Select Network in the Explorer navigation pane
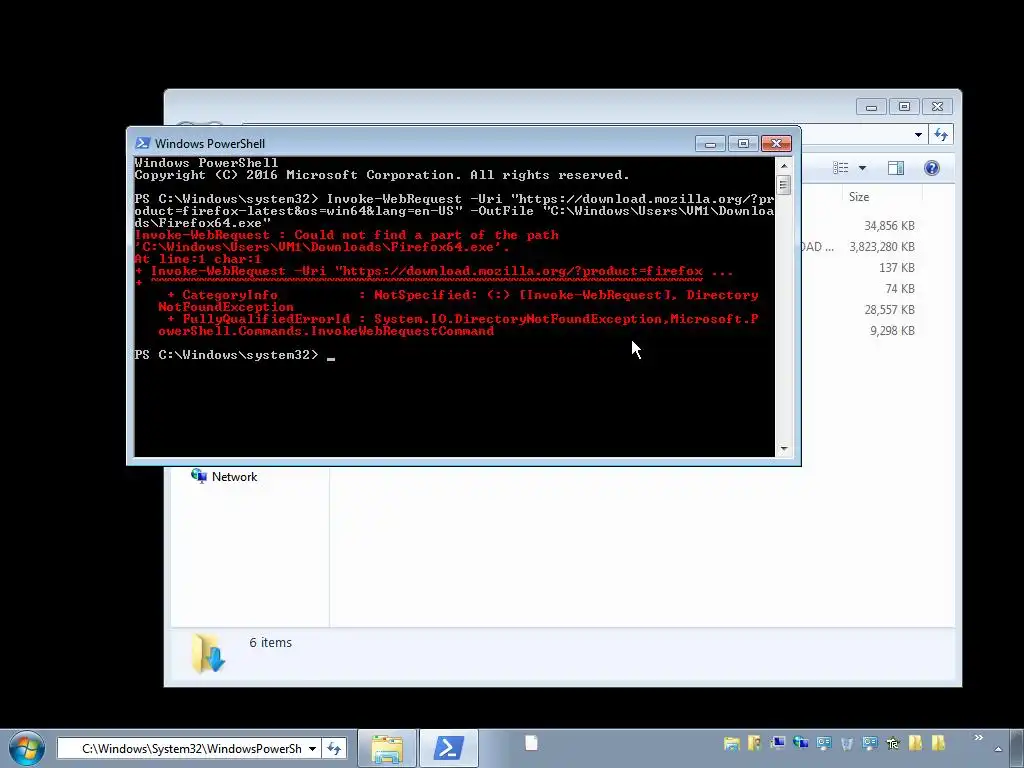 [x=224, y=477]
